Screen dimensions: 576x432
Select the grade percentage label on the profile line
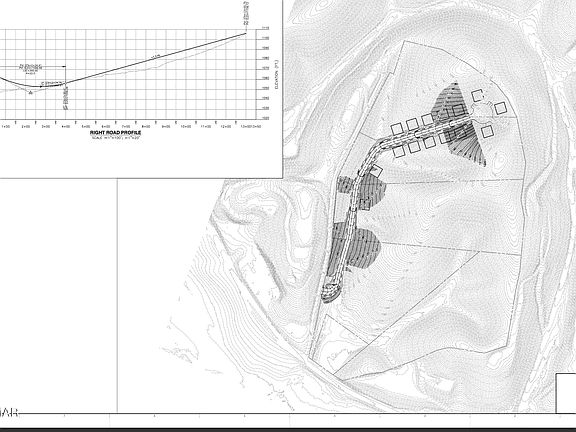click(157, 56)
